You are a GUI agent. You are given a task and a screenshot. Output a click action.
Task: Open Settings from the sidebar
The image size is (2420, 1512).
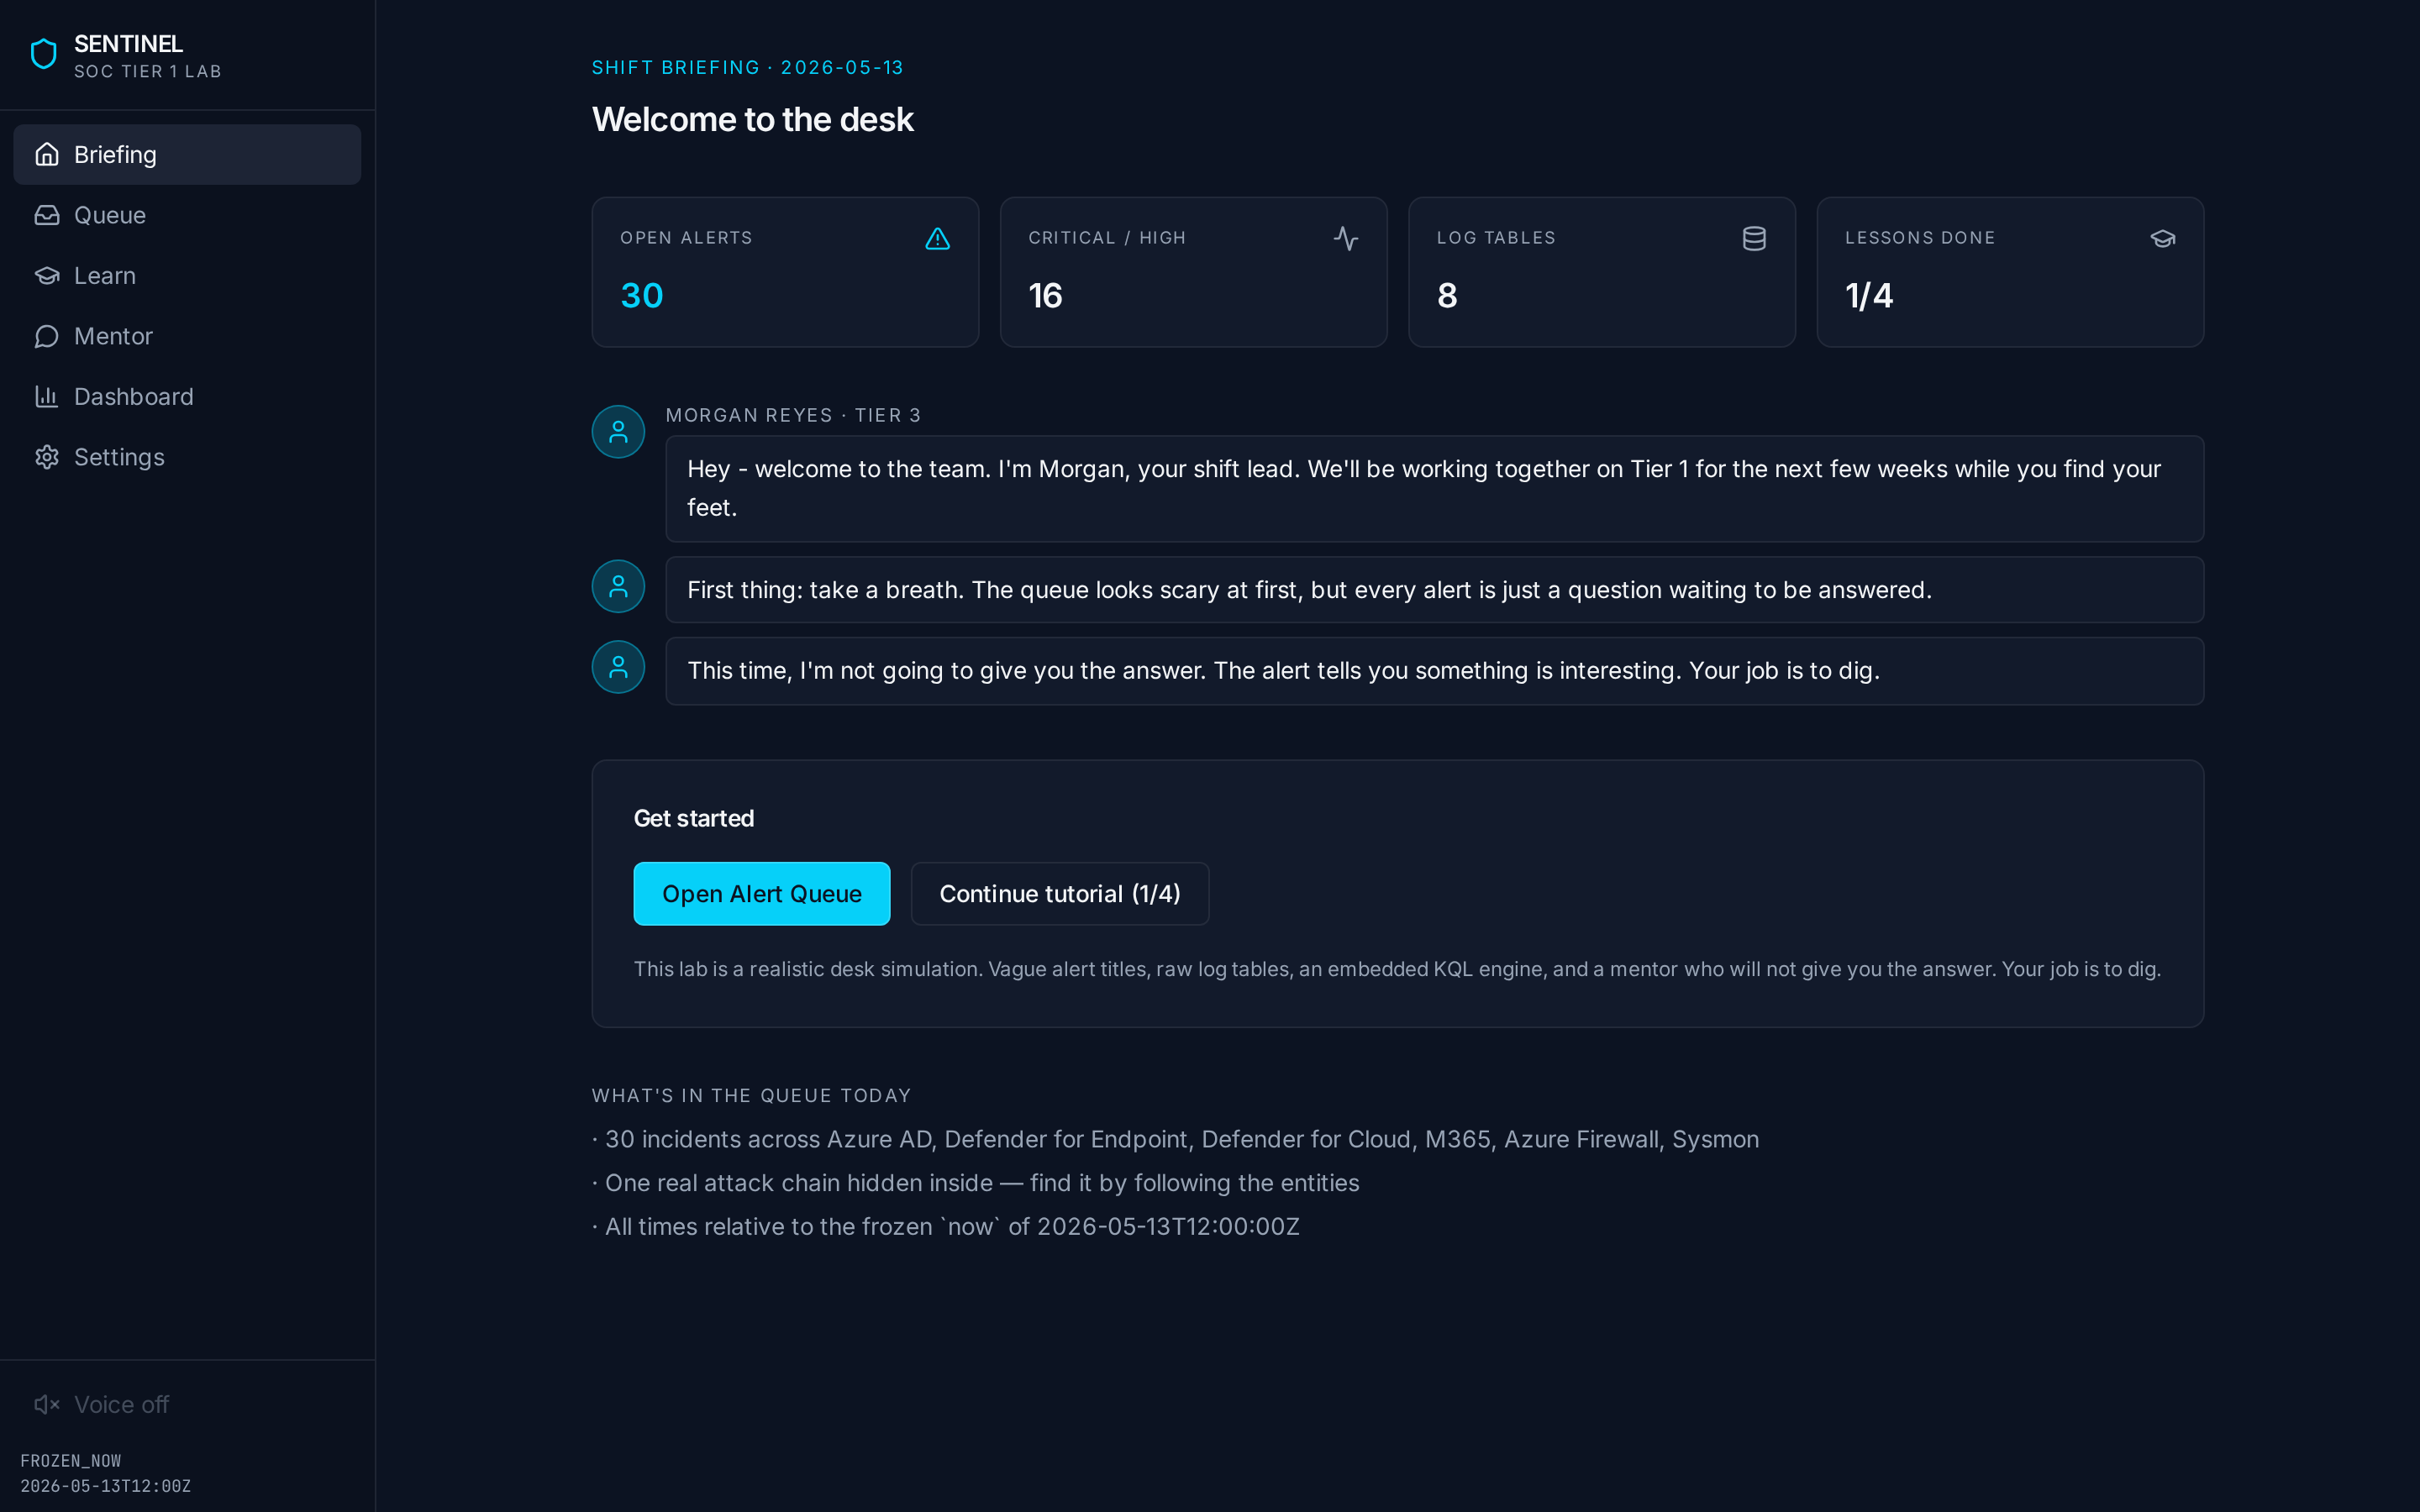[187, 457]
